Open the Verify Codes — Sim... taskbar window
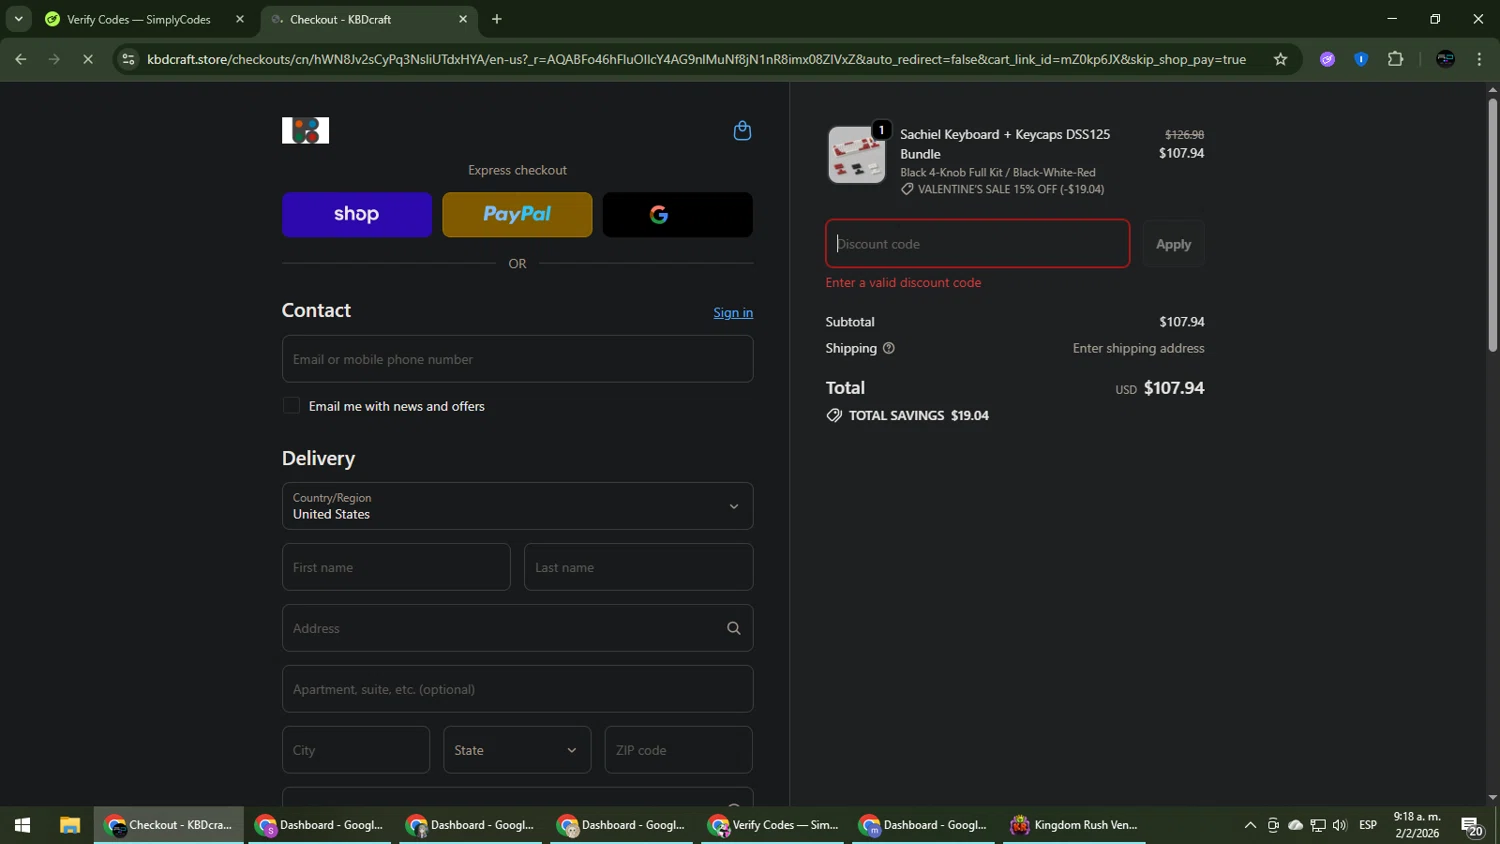Viewport: 1500px width, 844px height. (772, 825)
